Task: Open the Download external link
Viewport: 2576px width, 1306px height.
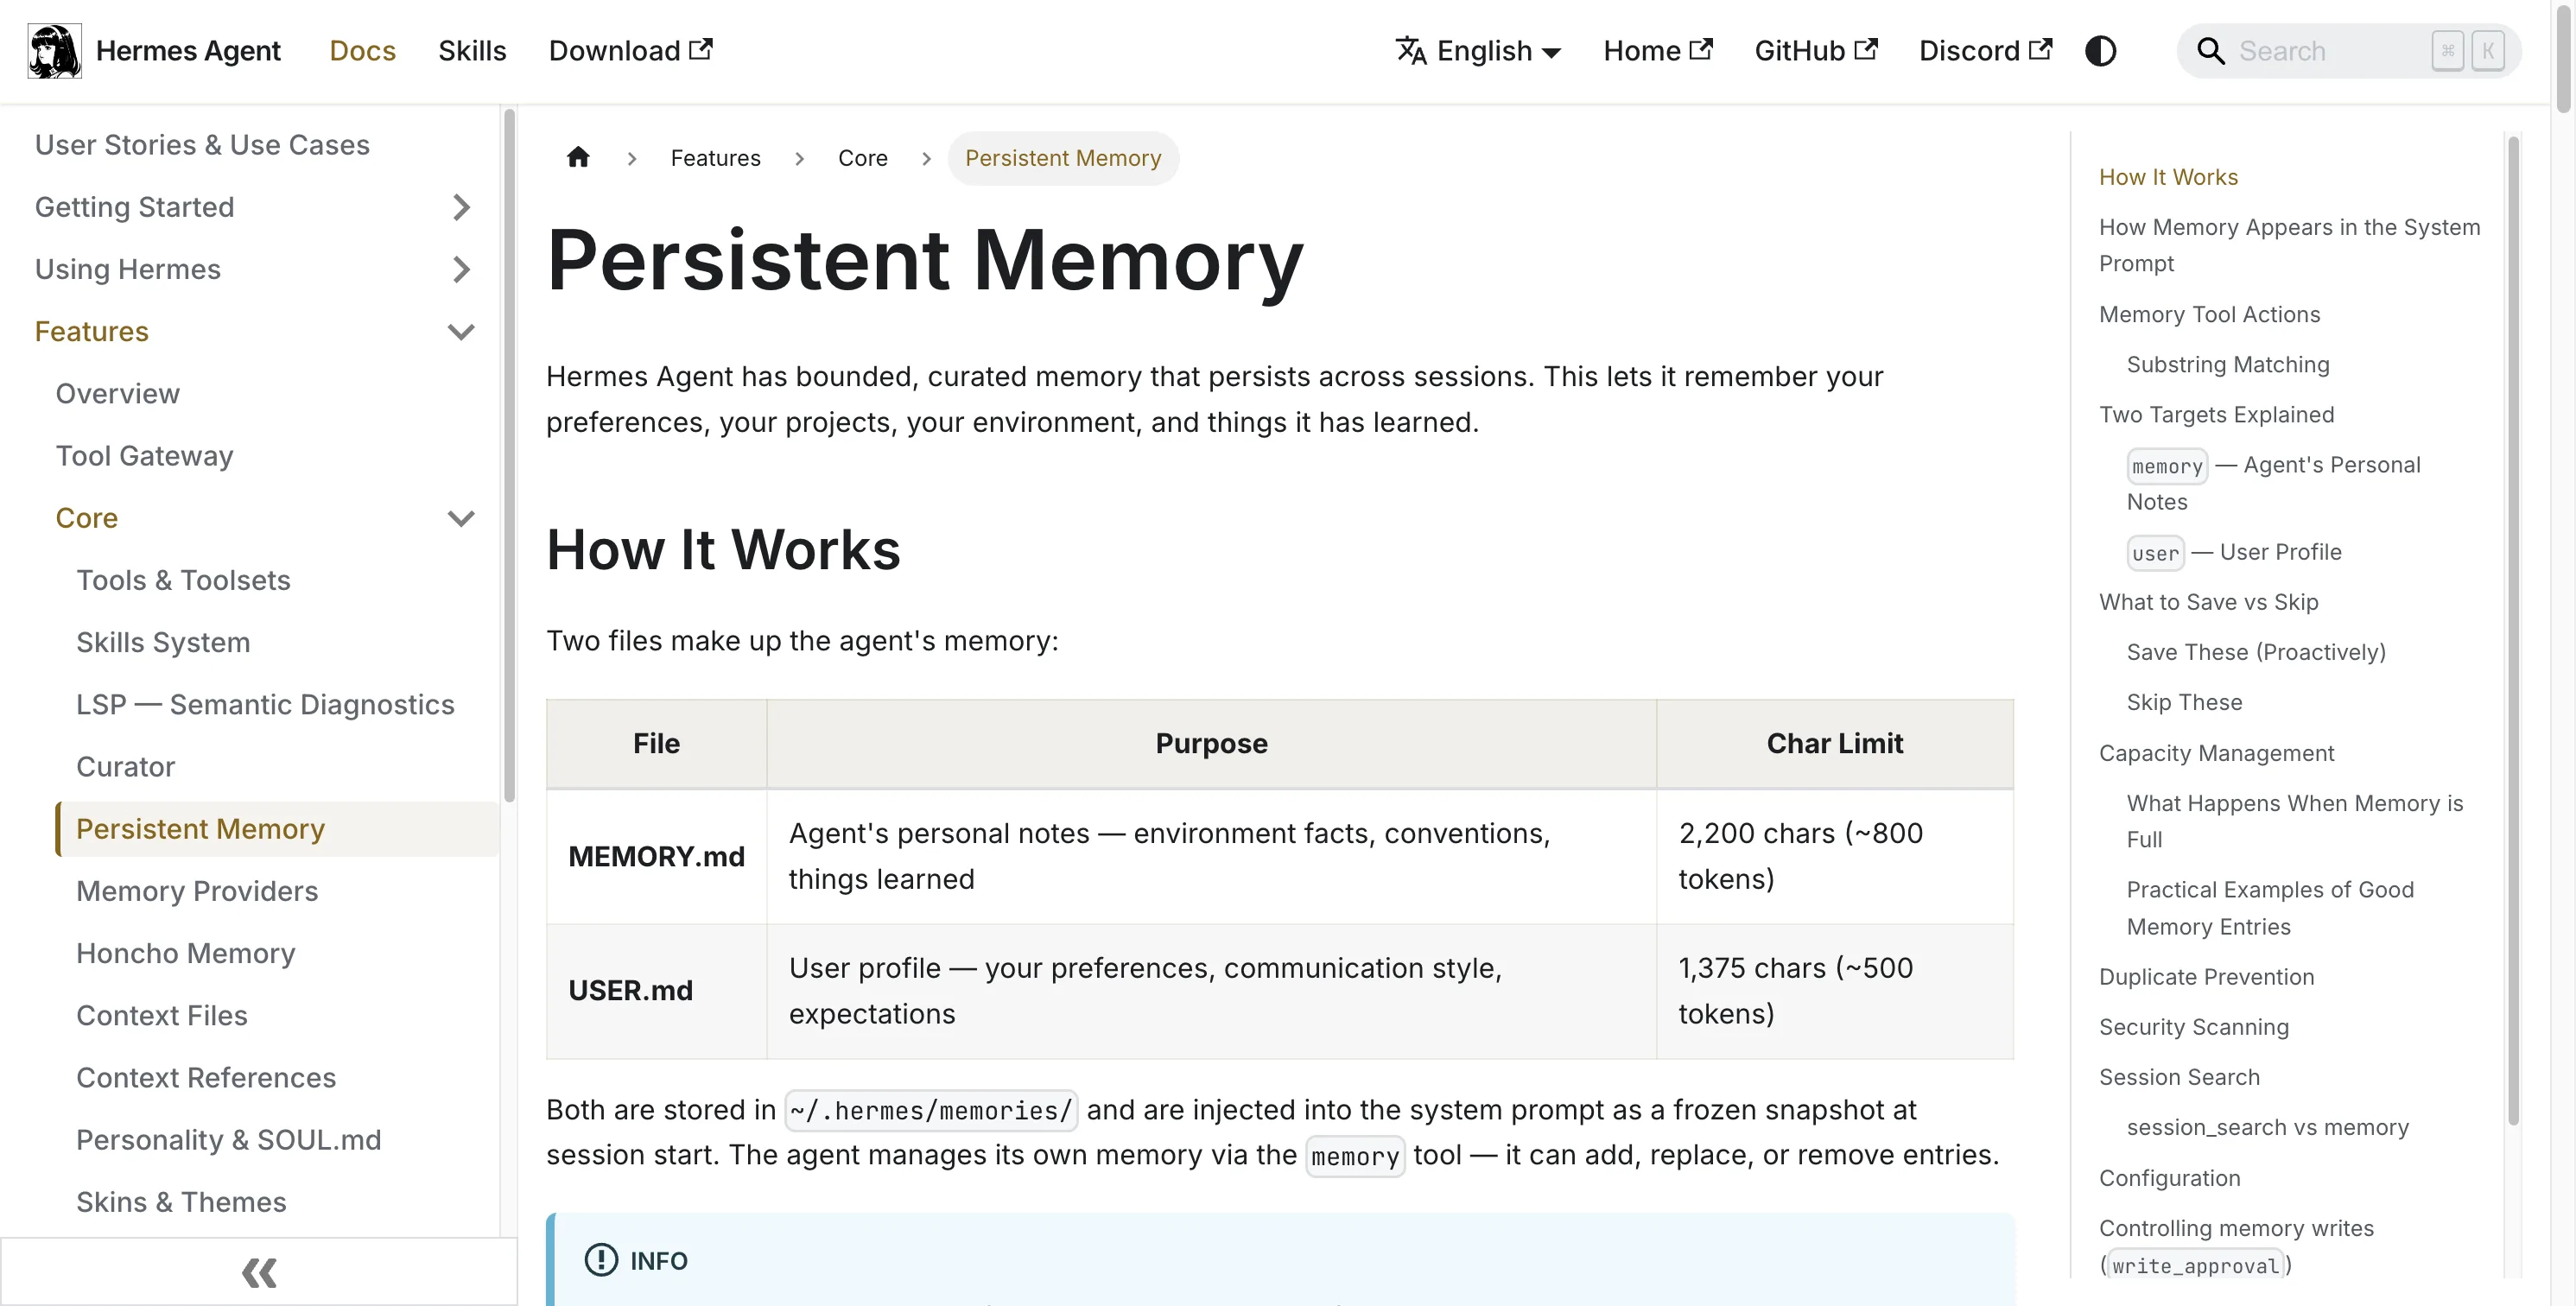Action: [x=630, y=51]
